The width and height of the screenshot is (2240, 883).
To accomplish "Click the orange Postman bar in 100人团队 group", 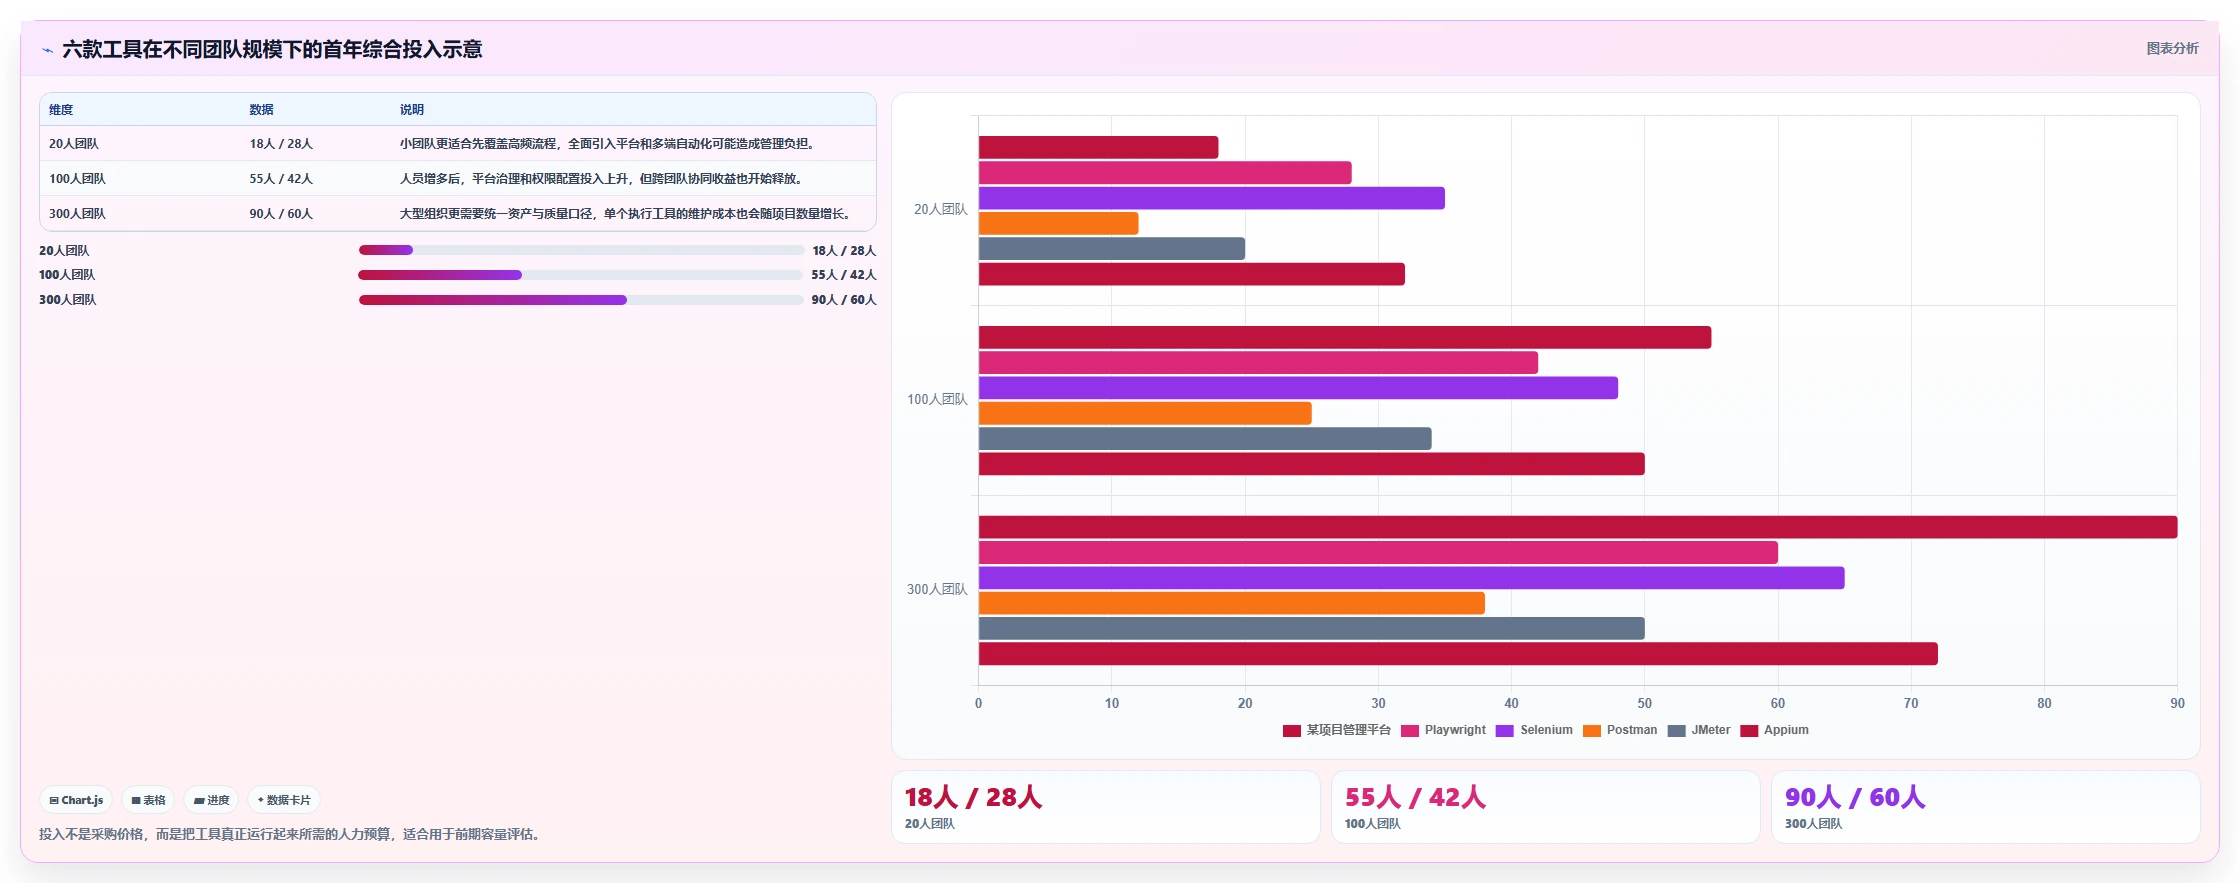I will 1145,413.
